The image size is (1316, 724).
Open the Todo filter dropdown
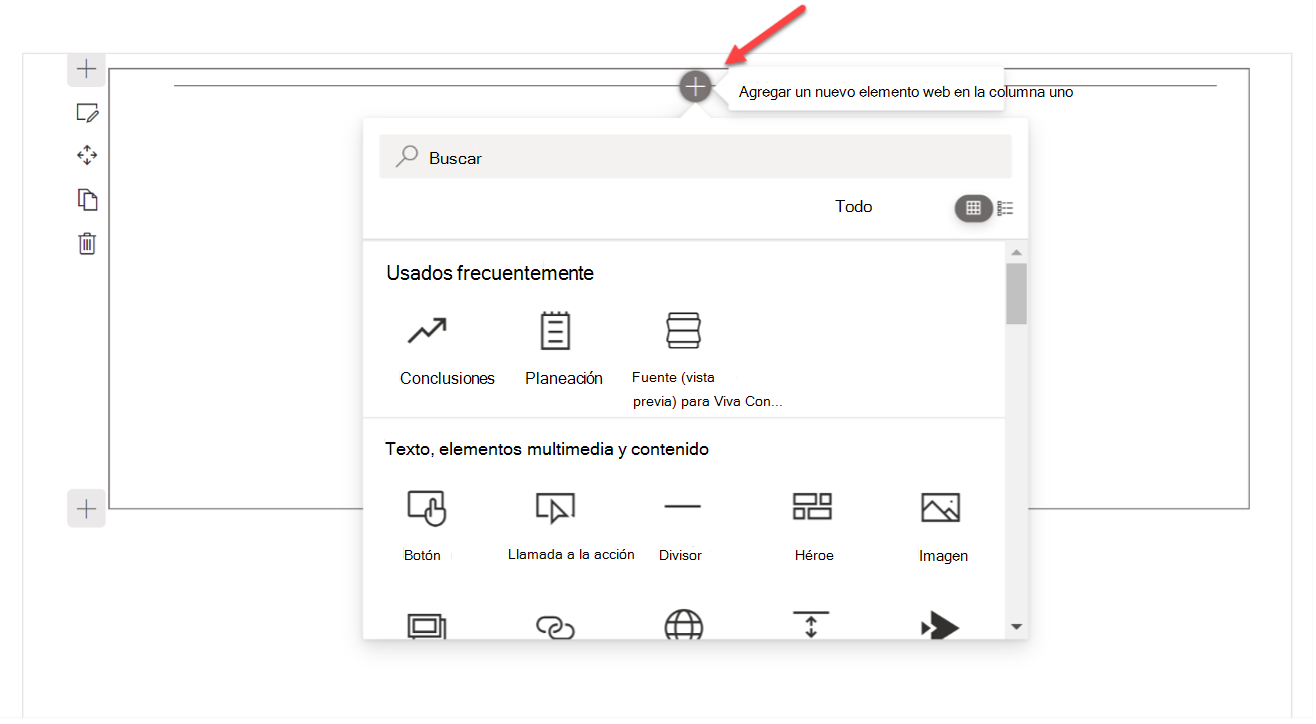point(854,207)
